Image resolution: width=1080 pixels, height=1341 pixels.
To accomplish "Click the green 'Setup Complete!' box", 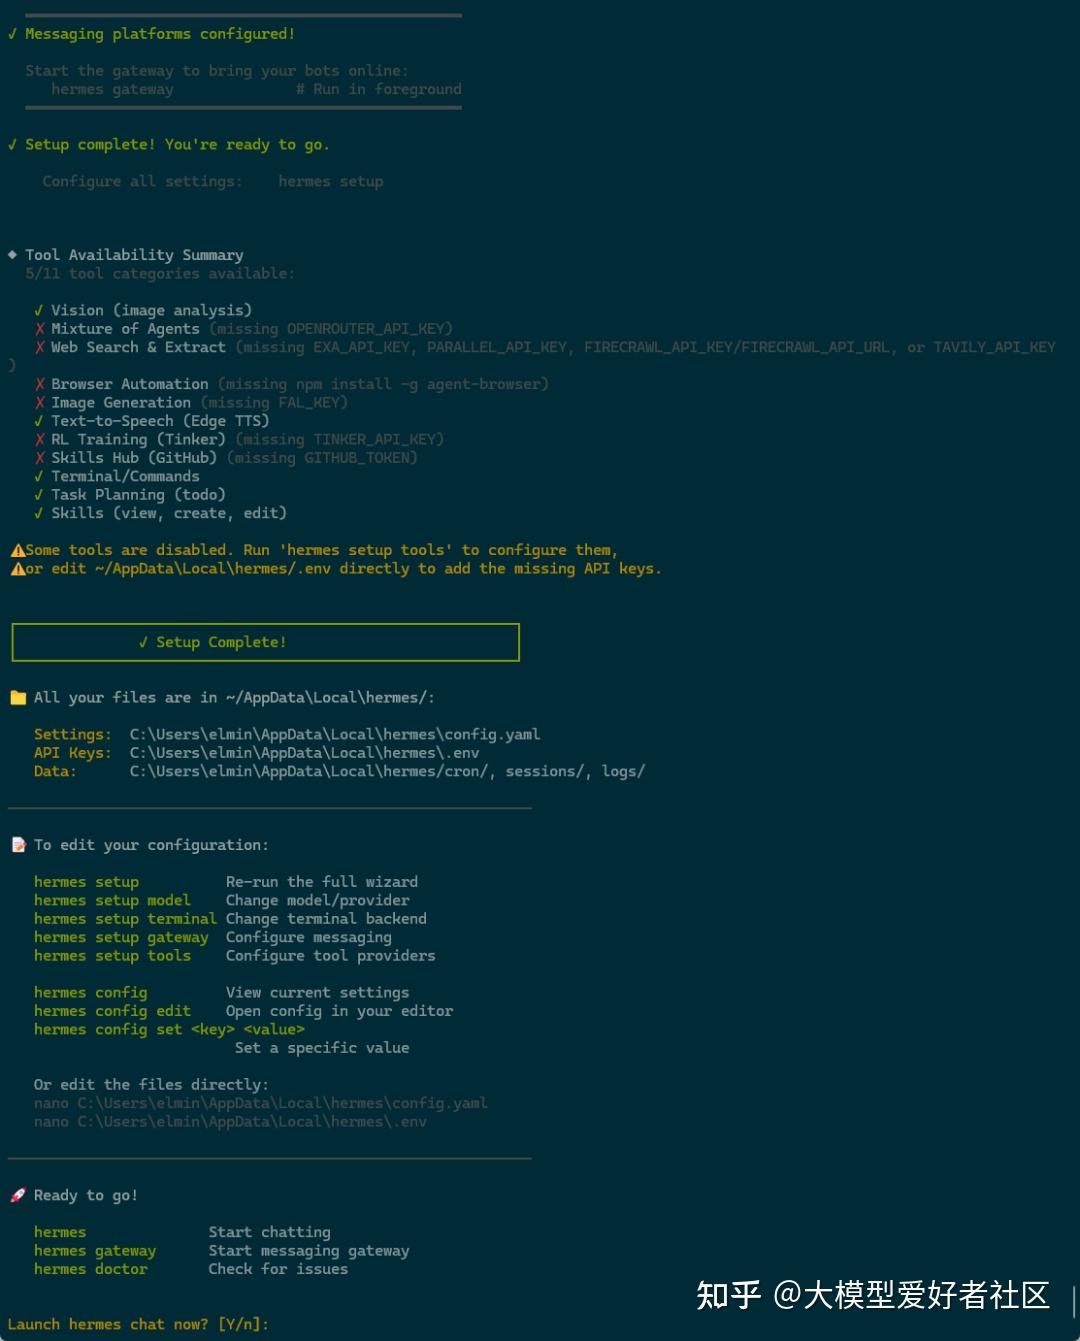I will pos(265,642).
